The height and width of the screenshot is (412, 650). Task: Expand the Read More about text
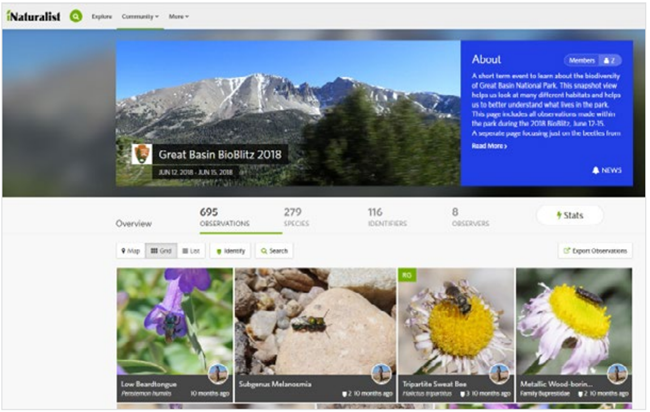pyautogui.click(x=489, y=146)
